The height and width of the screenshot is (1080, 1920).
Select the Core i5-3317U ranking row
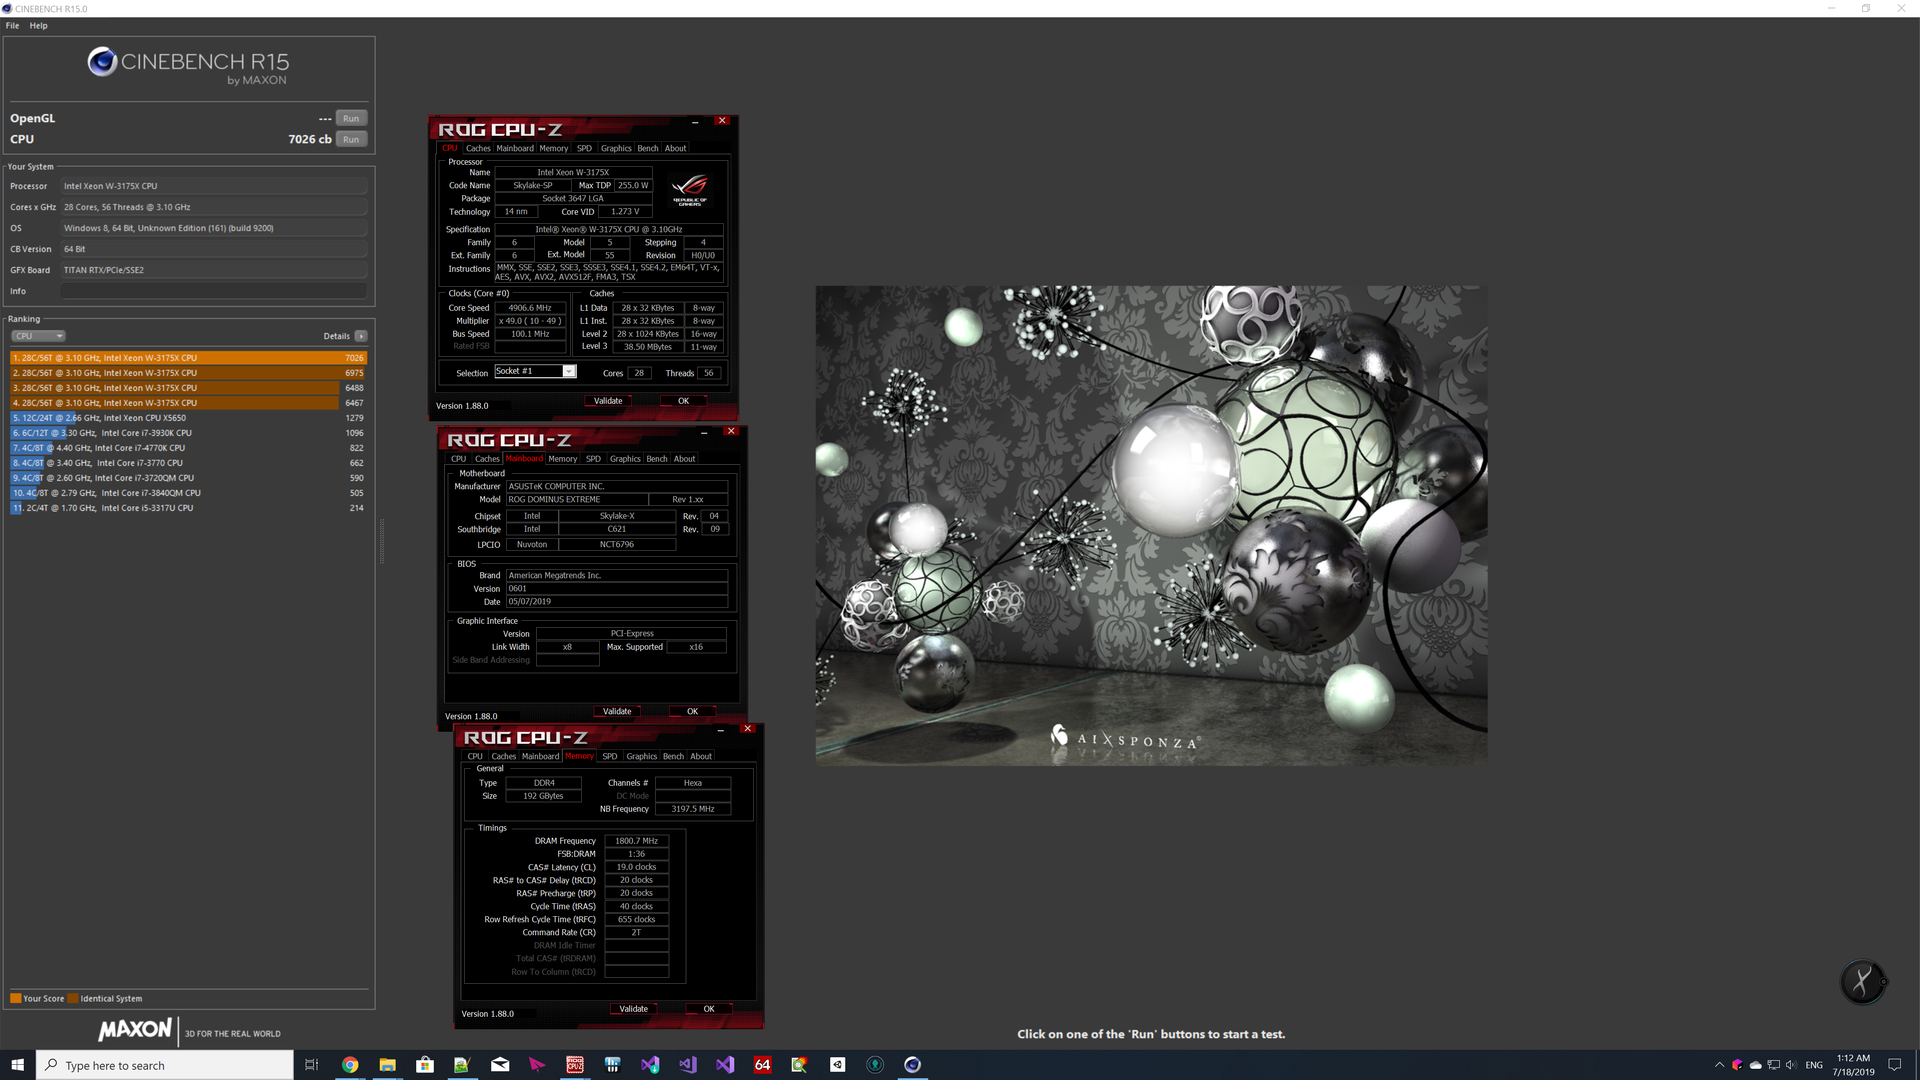click(x=189, y=508)
